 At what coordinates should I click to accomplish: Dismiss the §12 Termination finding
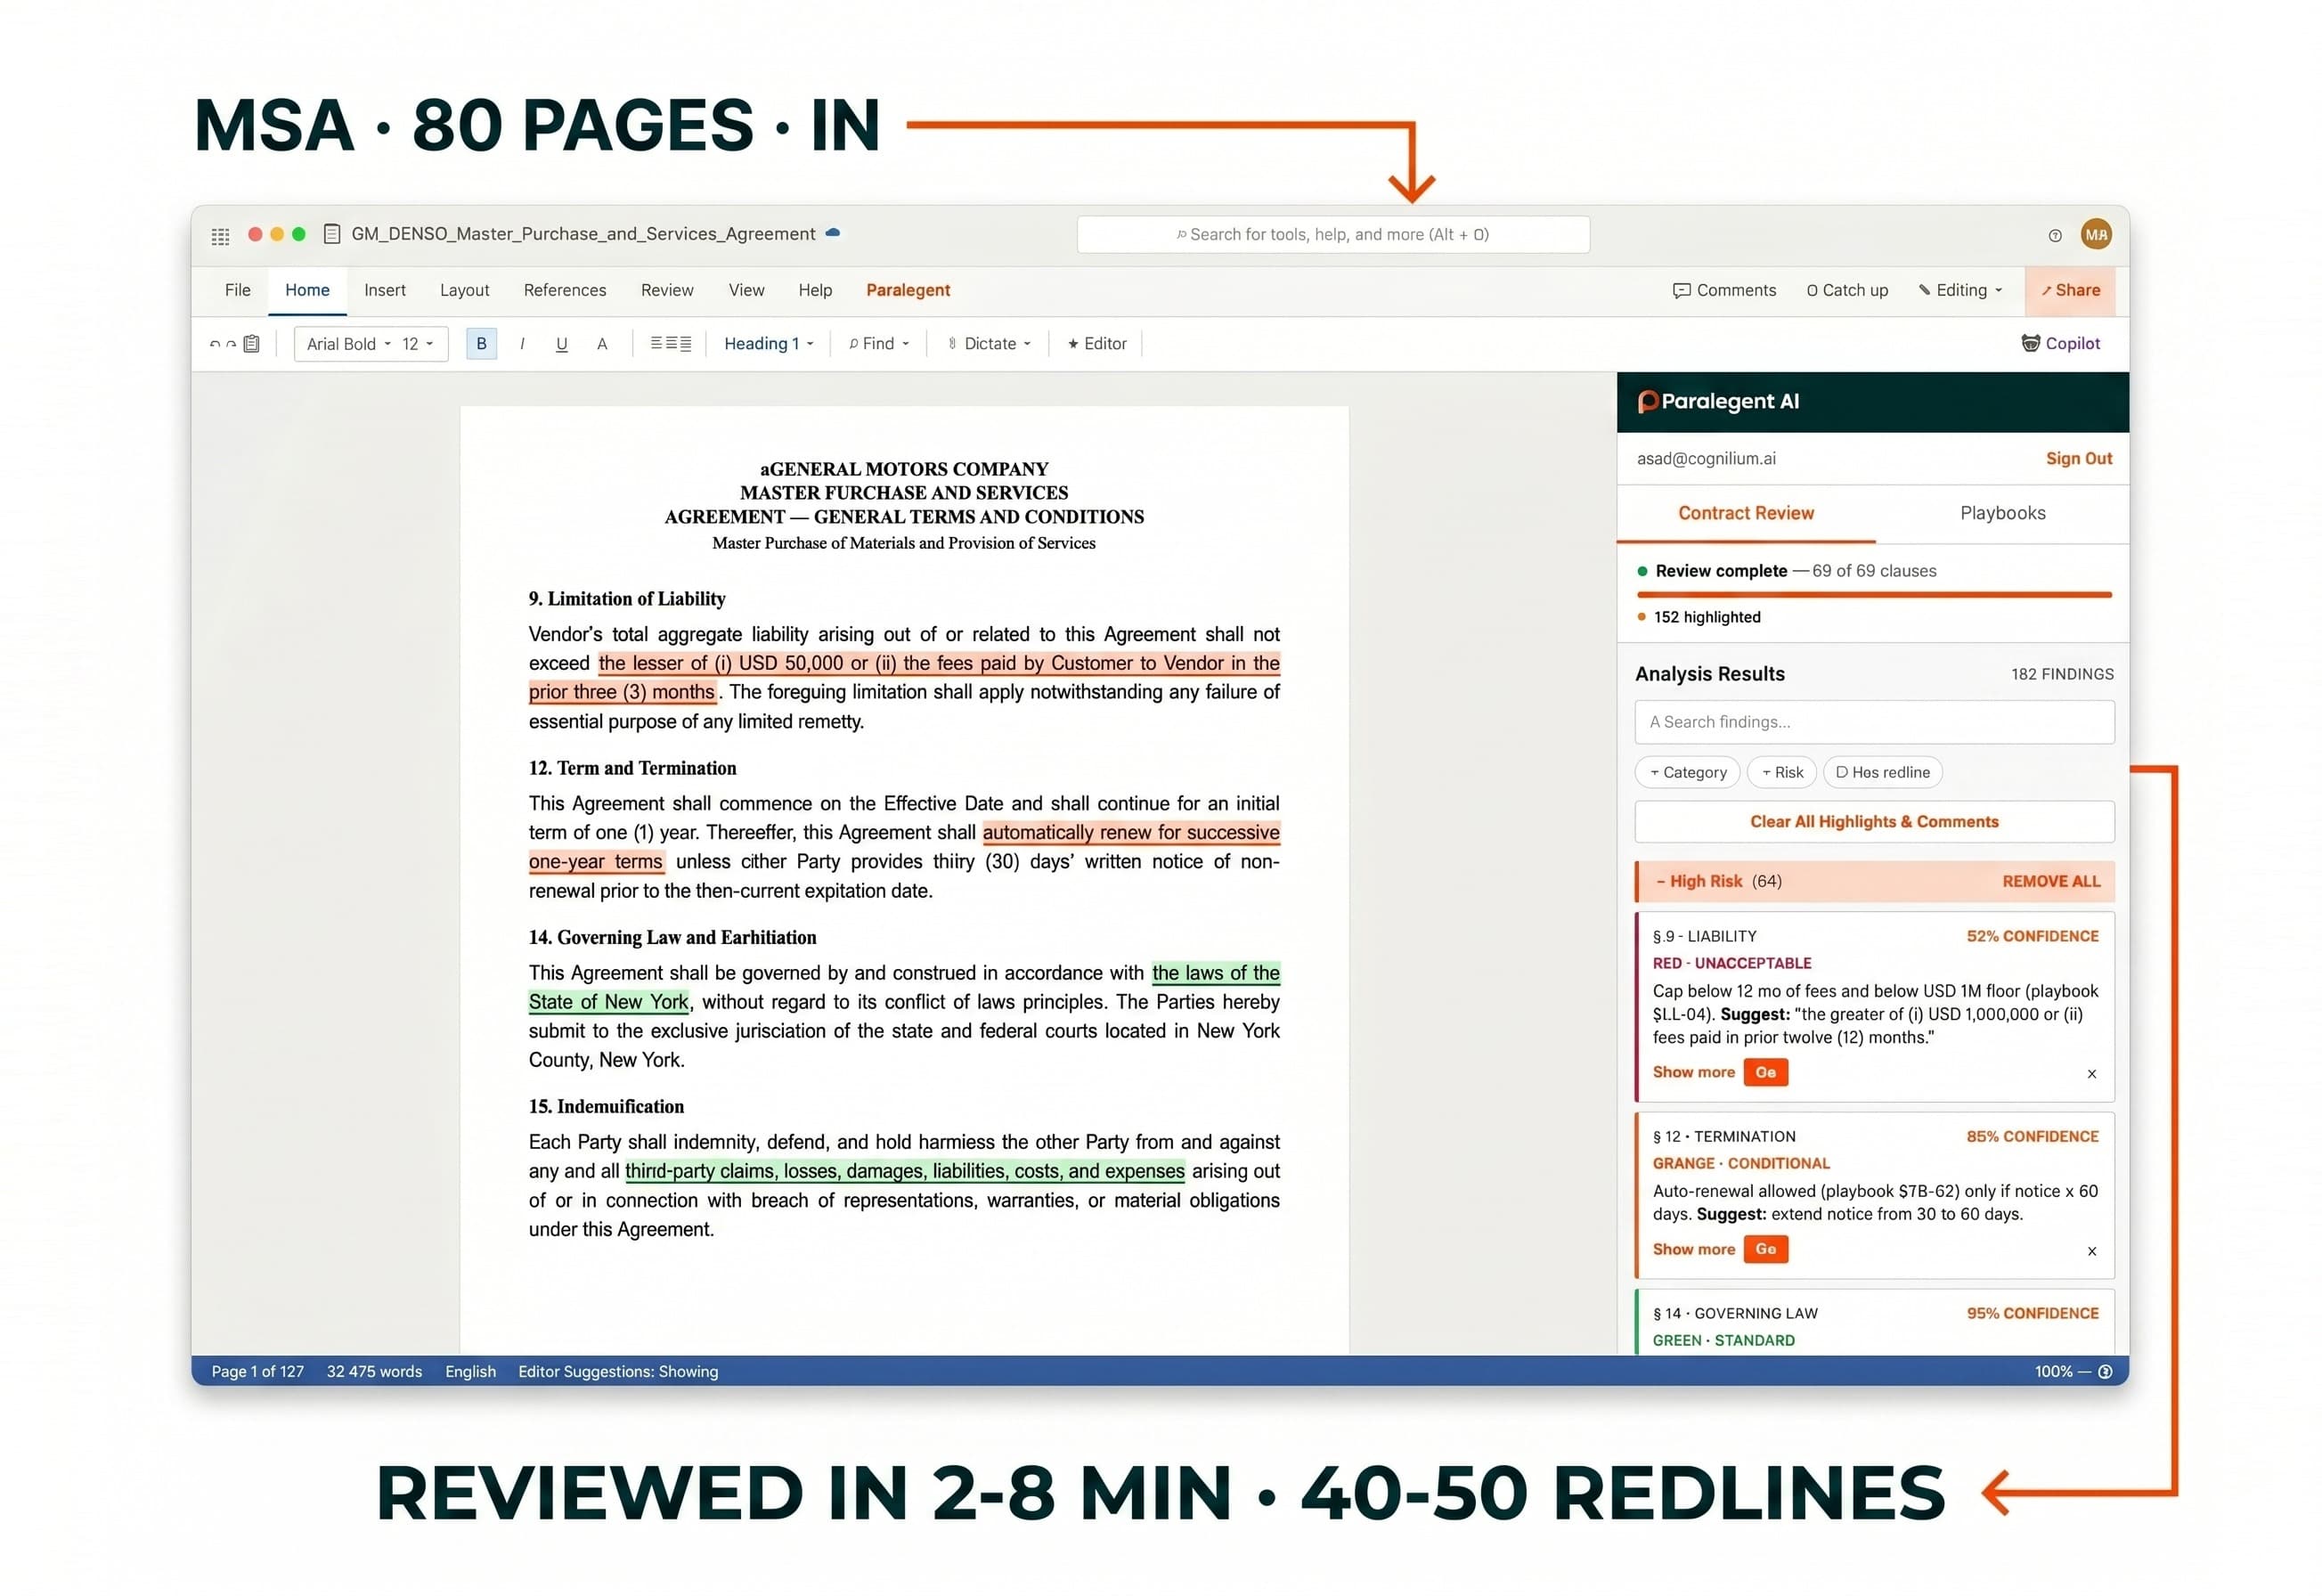(x=2091, y=1252)
